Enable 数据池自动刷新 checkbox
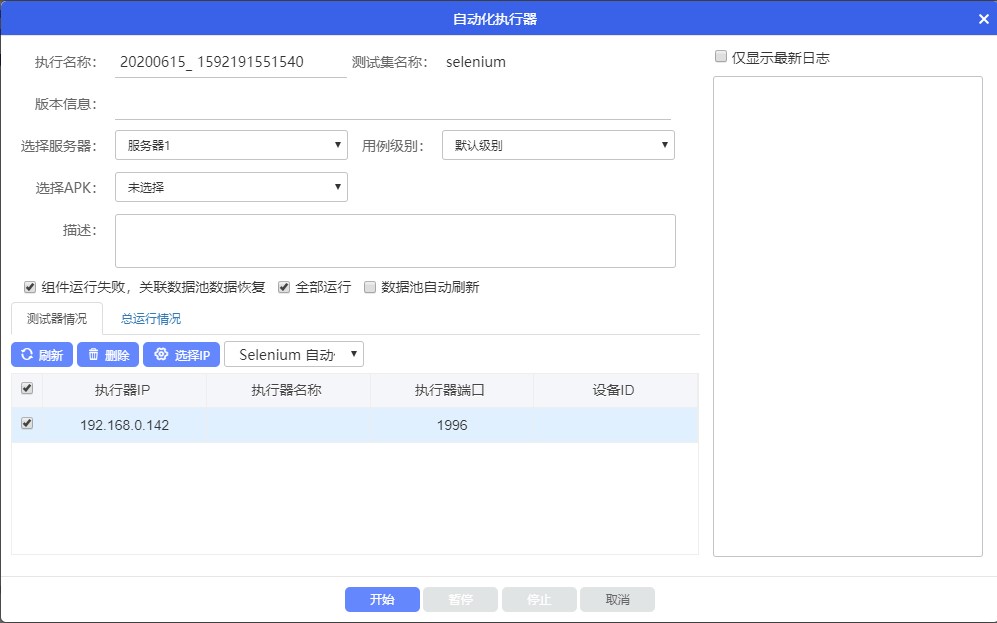This screenshot has height=623, width=997. pyautogui.click(x=370, y=287)
